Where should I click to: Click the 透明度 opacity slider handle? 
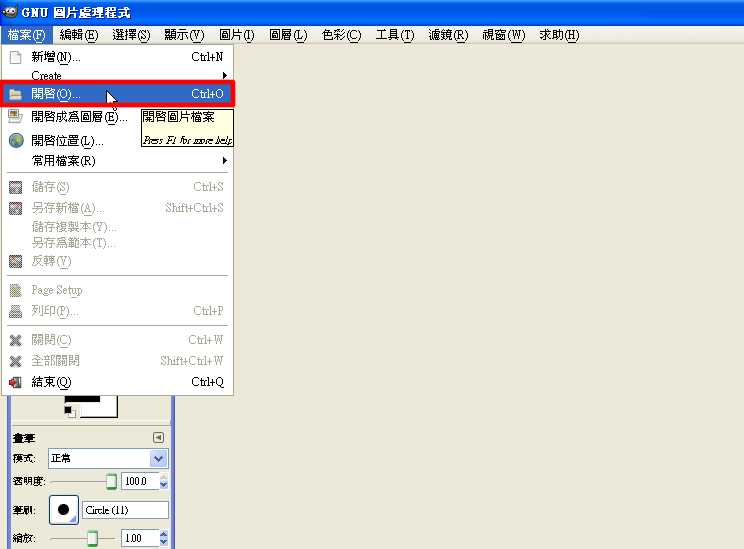(112, 481)
